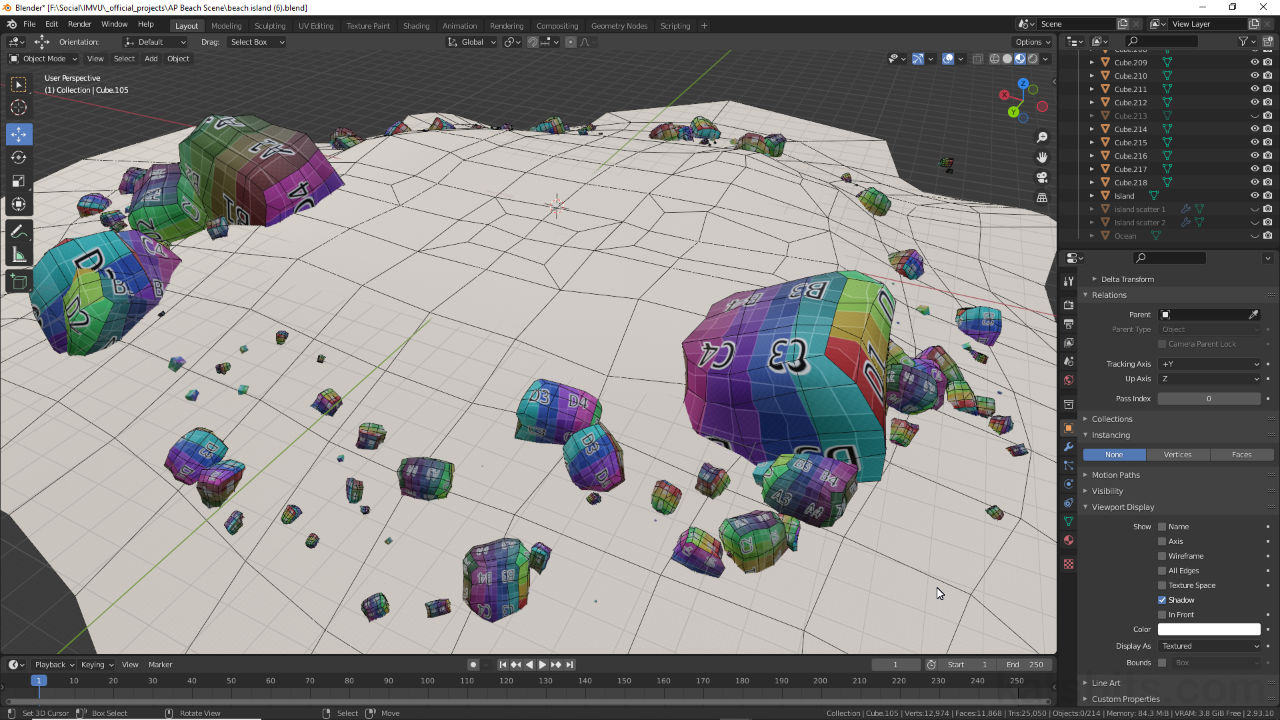Switch to the Sculpting workspace tab
1280x720 pixels.
click(x=269, y=25)
